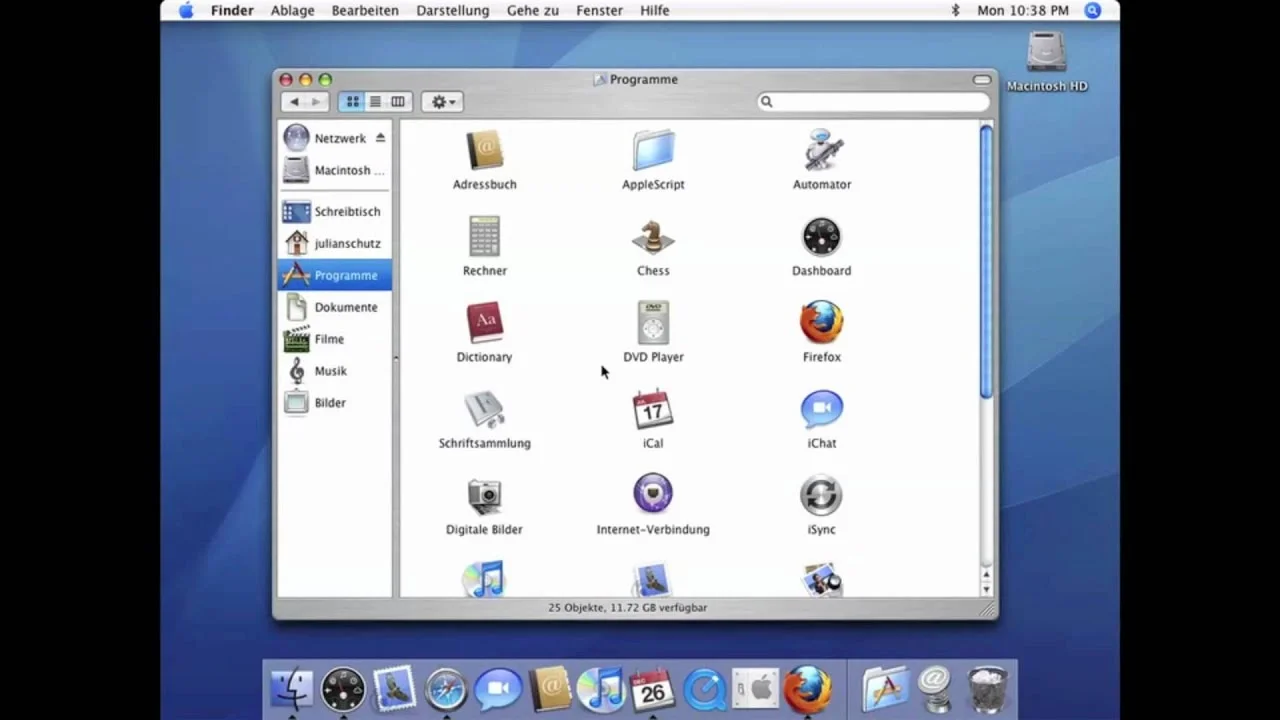Select Filme in the sidebar
Screen dimensions: 1280x720
coord(334,339)
